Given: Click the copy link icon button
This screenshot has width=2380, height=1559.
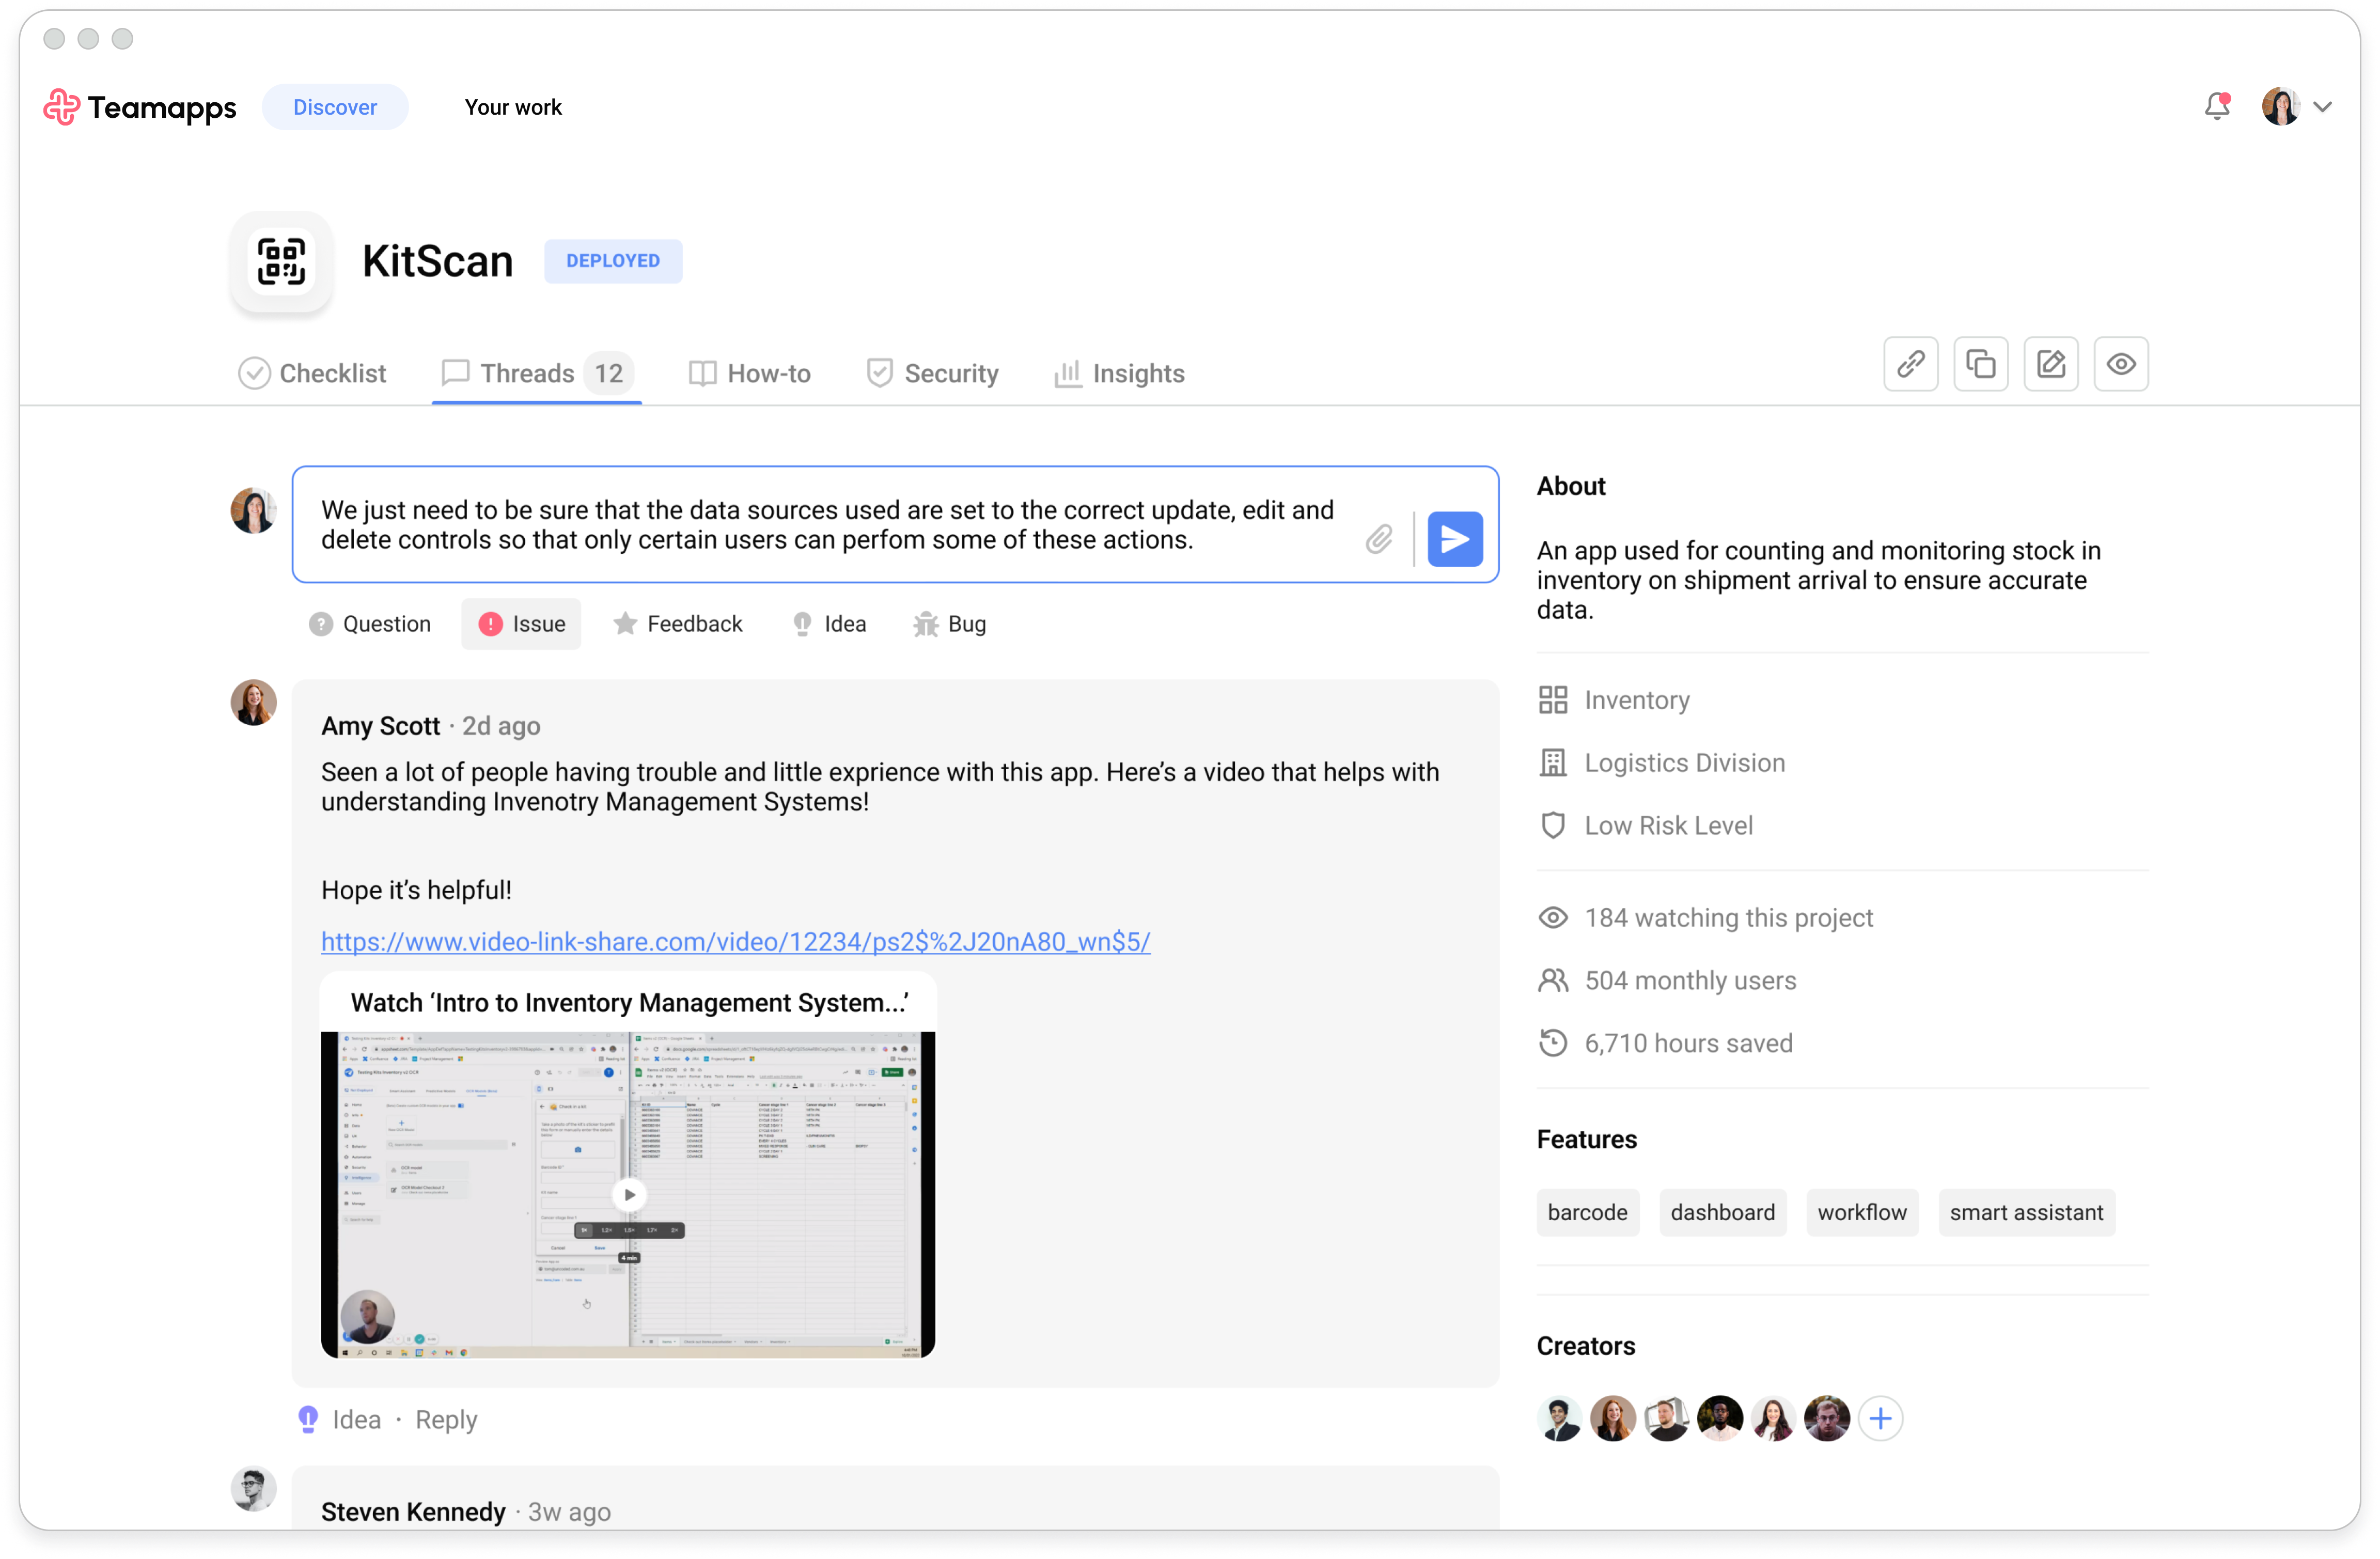Looking at the screenshot, I should [x=1910, y=364].
